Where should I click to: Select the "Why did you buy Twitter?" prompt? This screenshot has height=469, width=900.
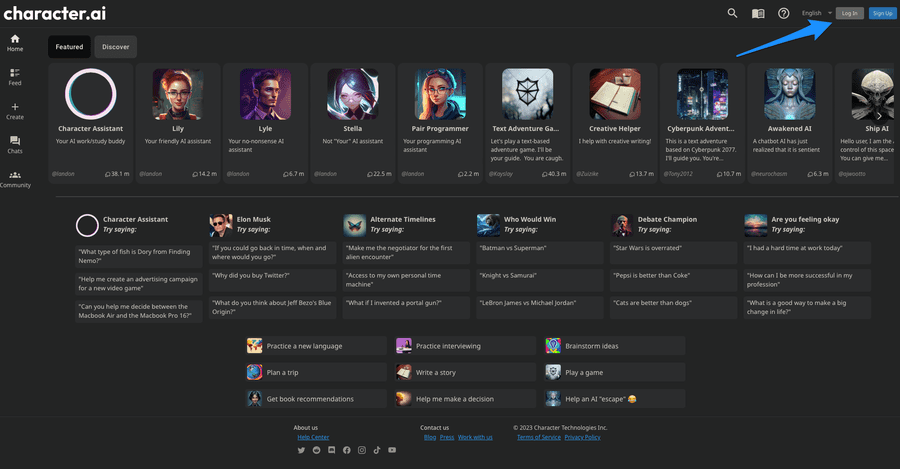[273, 280]
